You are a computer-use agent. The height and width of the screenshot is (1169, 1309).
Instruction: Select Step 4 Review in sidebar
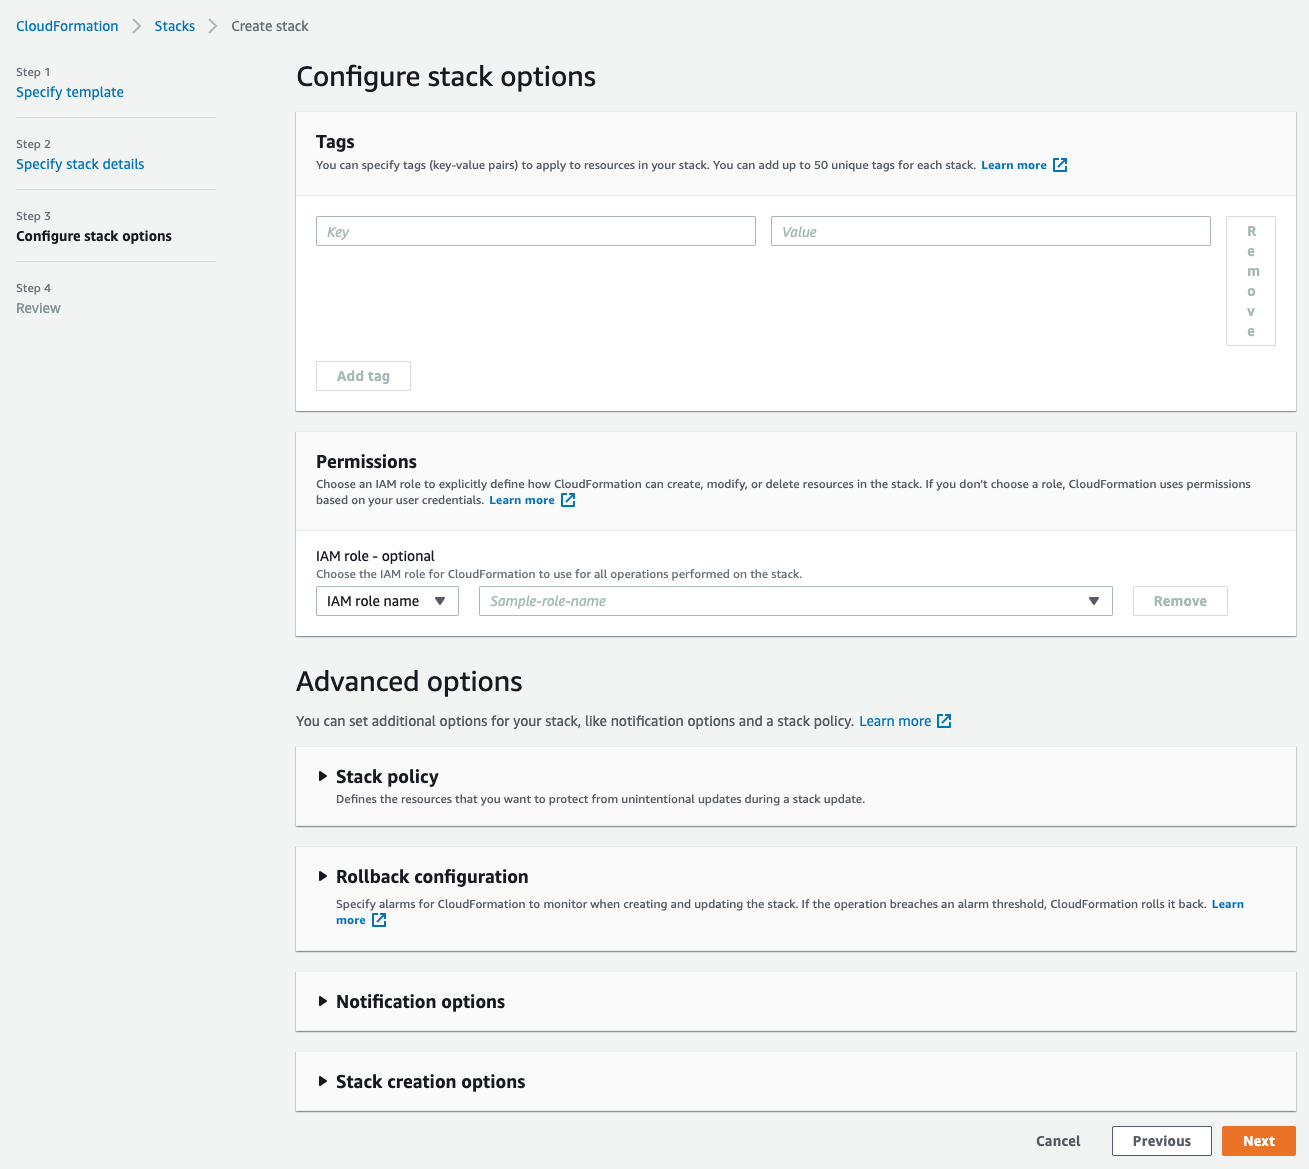[38, 308]
